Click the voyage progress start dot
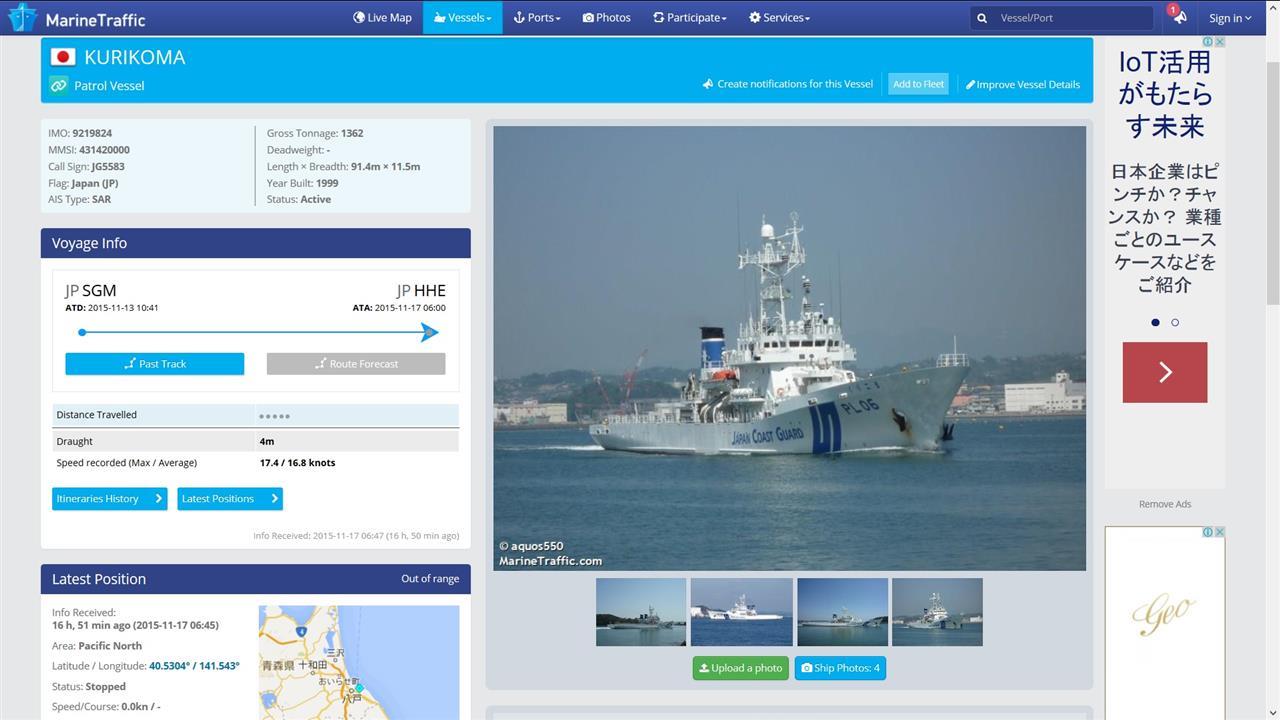Viewport: 1280px width, 720px height. coord(82,332)
